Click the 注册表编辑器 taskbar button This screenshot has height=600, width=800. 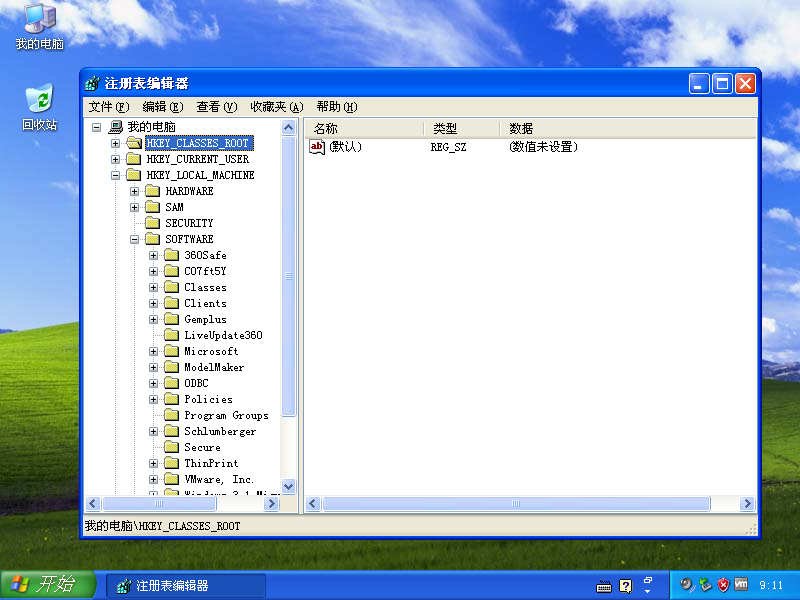pyautogui.click(x=186, y=586)
